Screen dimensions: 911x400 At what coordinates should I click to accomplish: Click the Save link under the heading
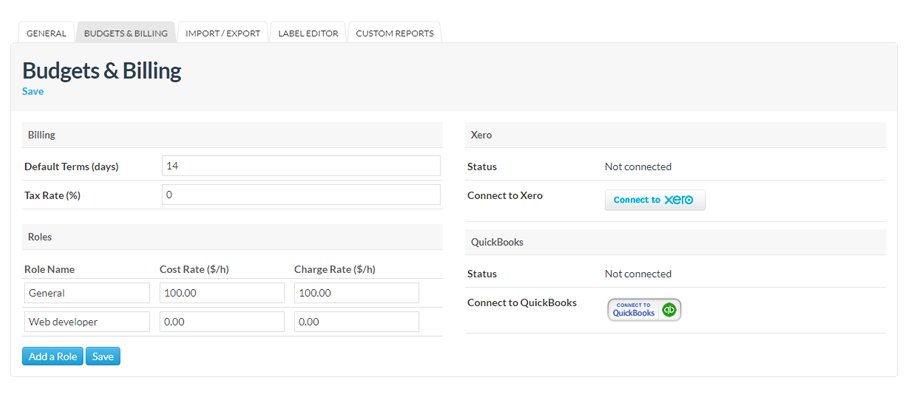click(x=33, y=91)
